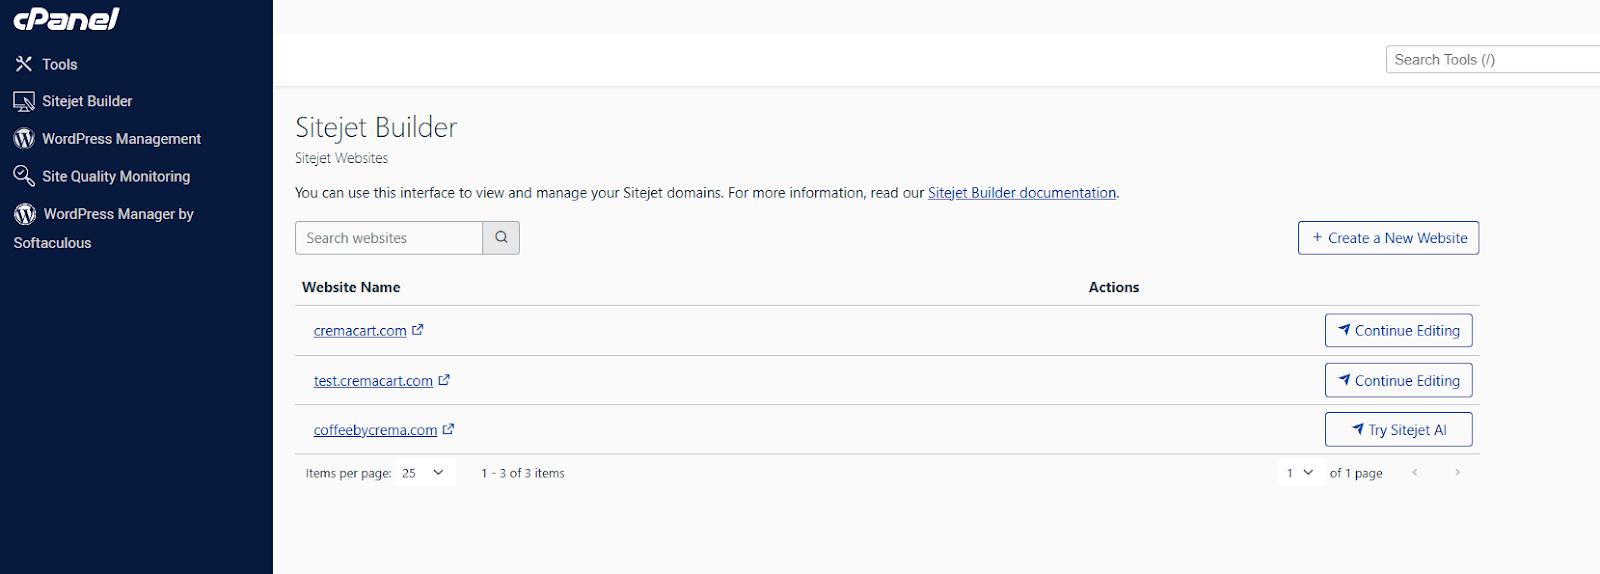
Task: Click the WordPress Manager by Softaculous icon
Action: click(x=25, y=214)
